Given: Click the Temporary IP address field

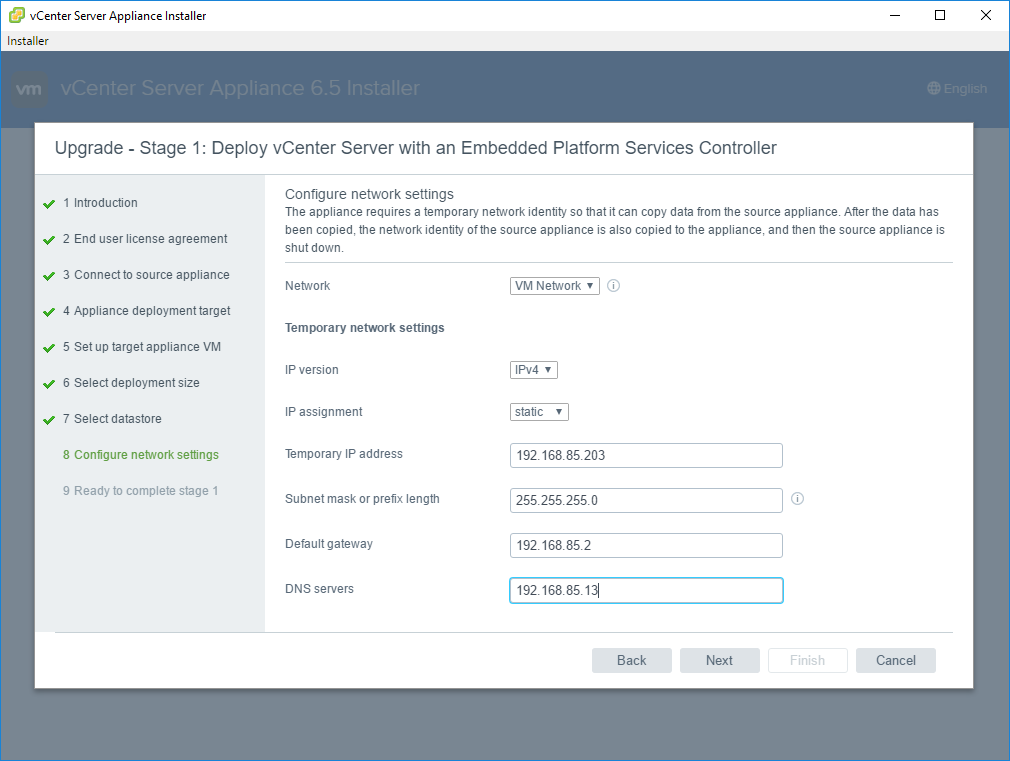Looking at the screenshot, I should pyautogui.click(x=646, y=456).
